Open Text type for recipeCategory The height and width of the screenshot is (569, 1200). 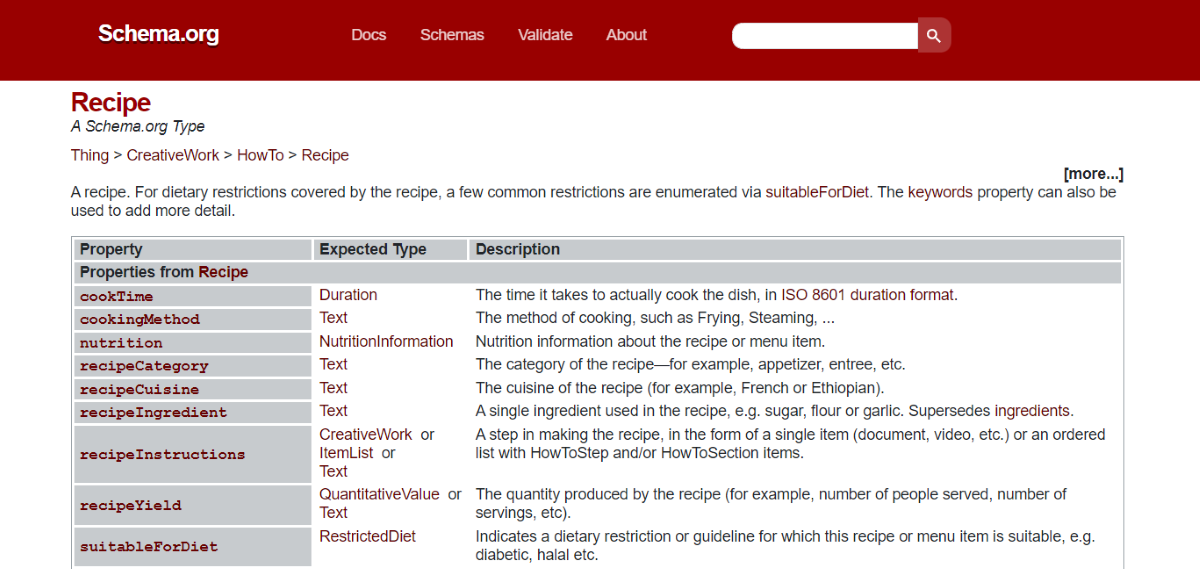(333, 365)
